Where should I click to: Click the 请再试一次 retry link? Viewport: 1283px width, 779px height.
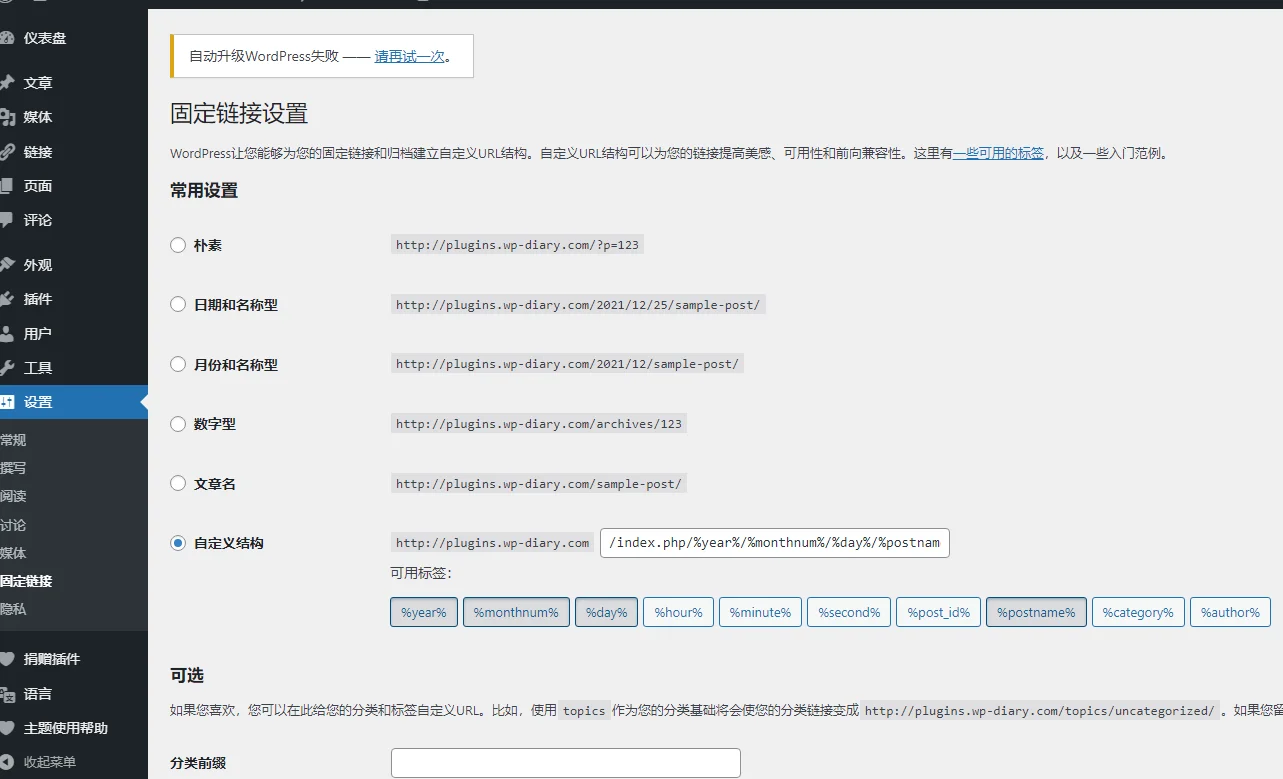pos(411,55)
